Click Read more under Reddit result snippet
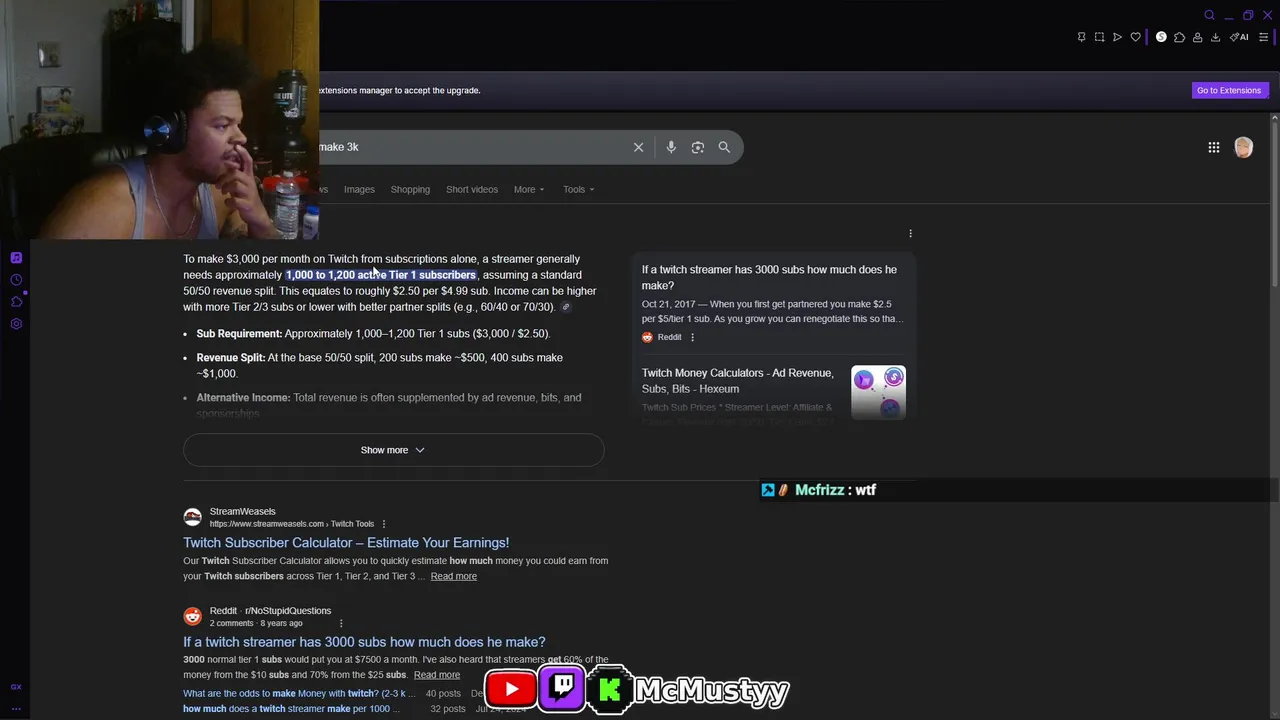This screenshot has height=720, width=1280. 437,675
